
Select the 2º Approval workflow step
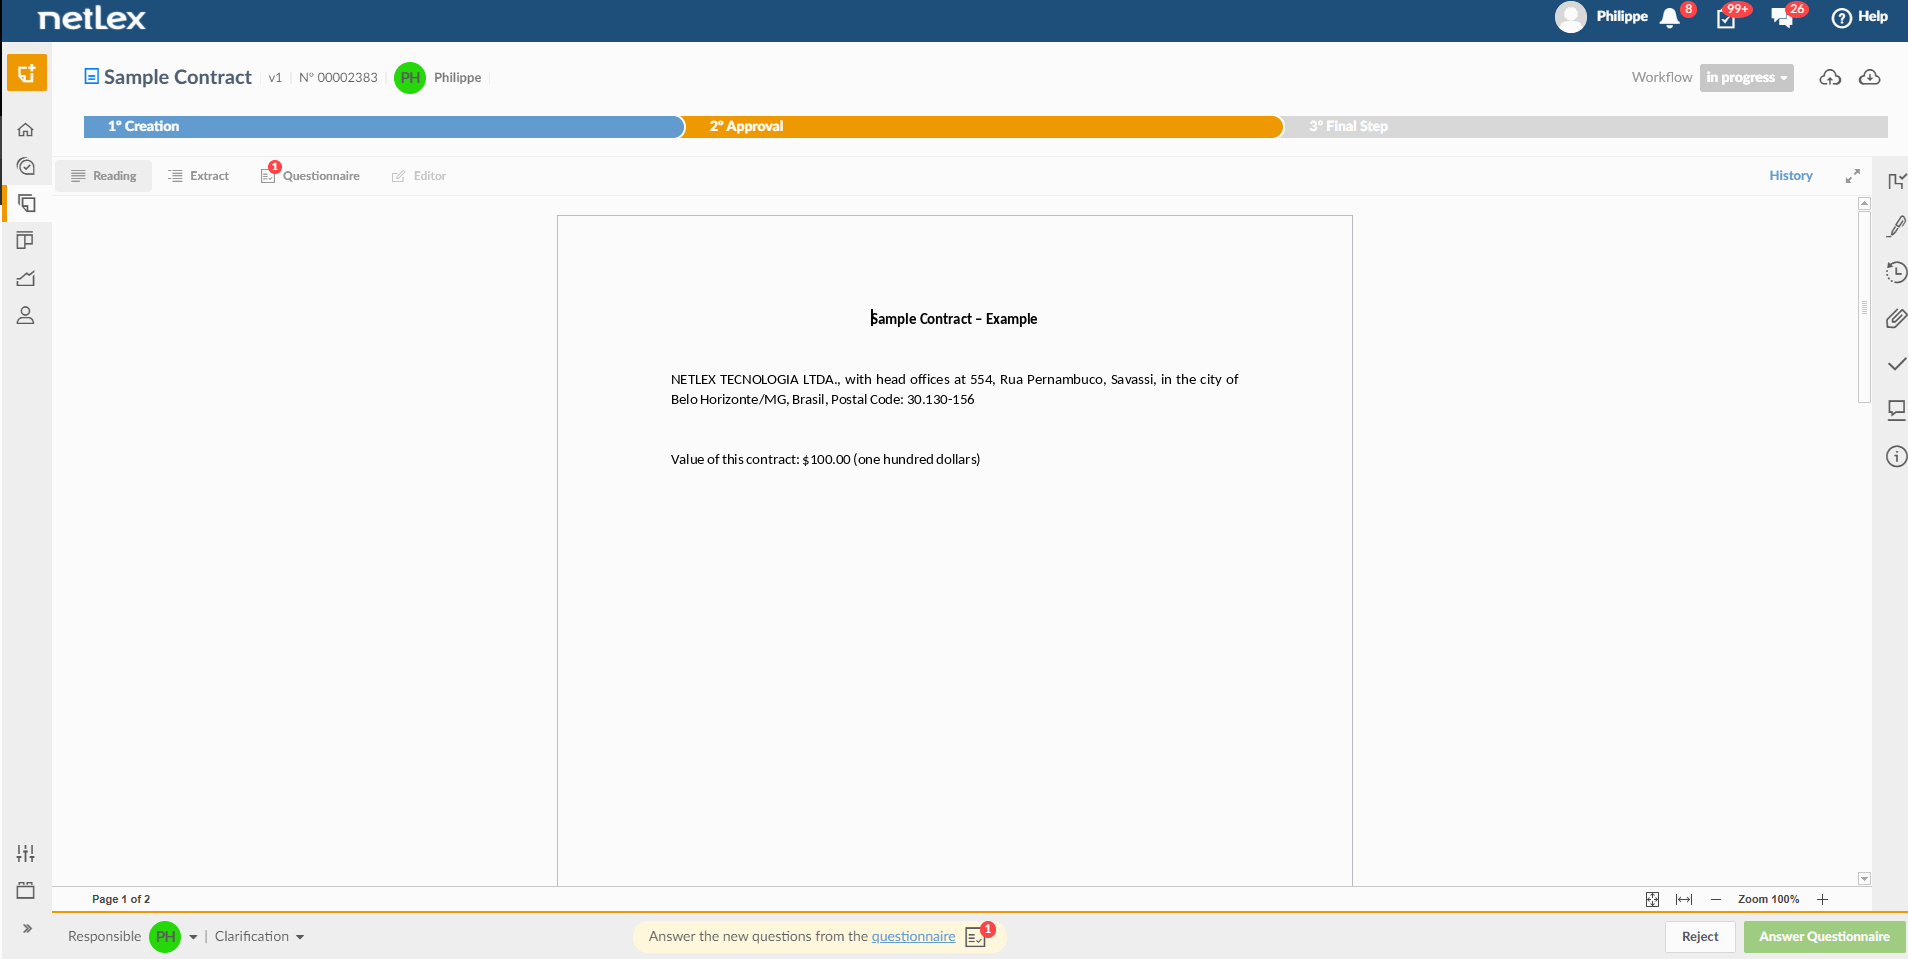[983, 127]
